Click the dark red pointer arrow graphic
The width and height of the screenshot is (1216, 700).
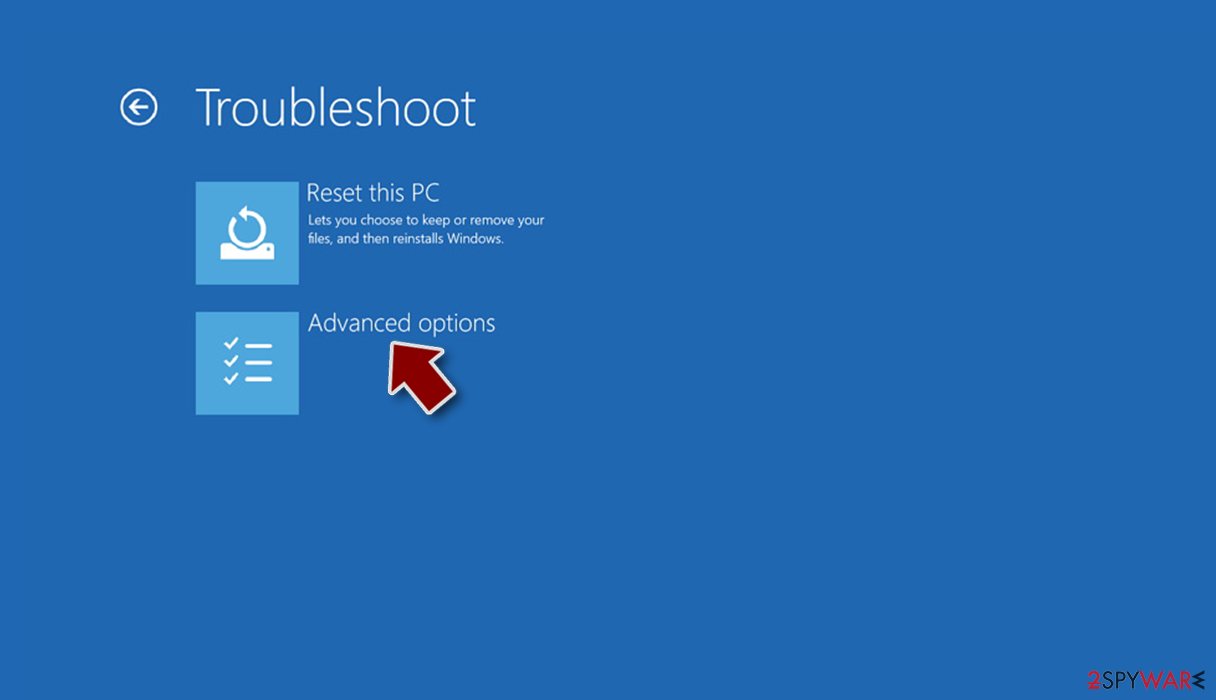coord(422,377)
